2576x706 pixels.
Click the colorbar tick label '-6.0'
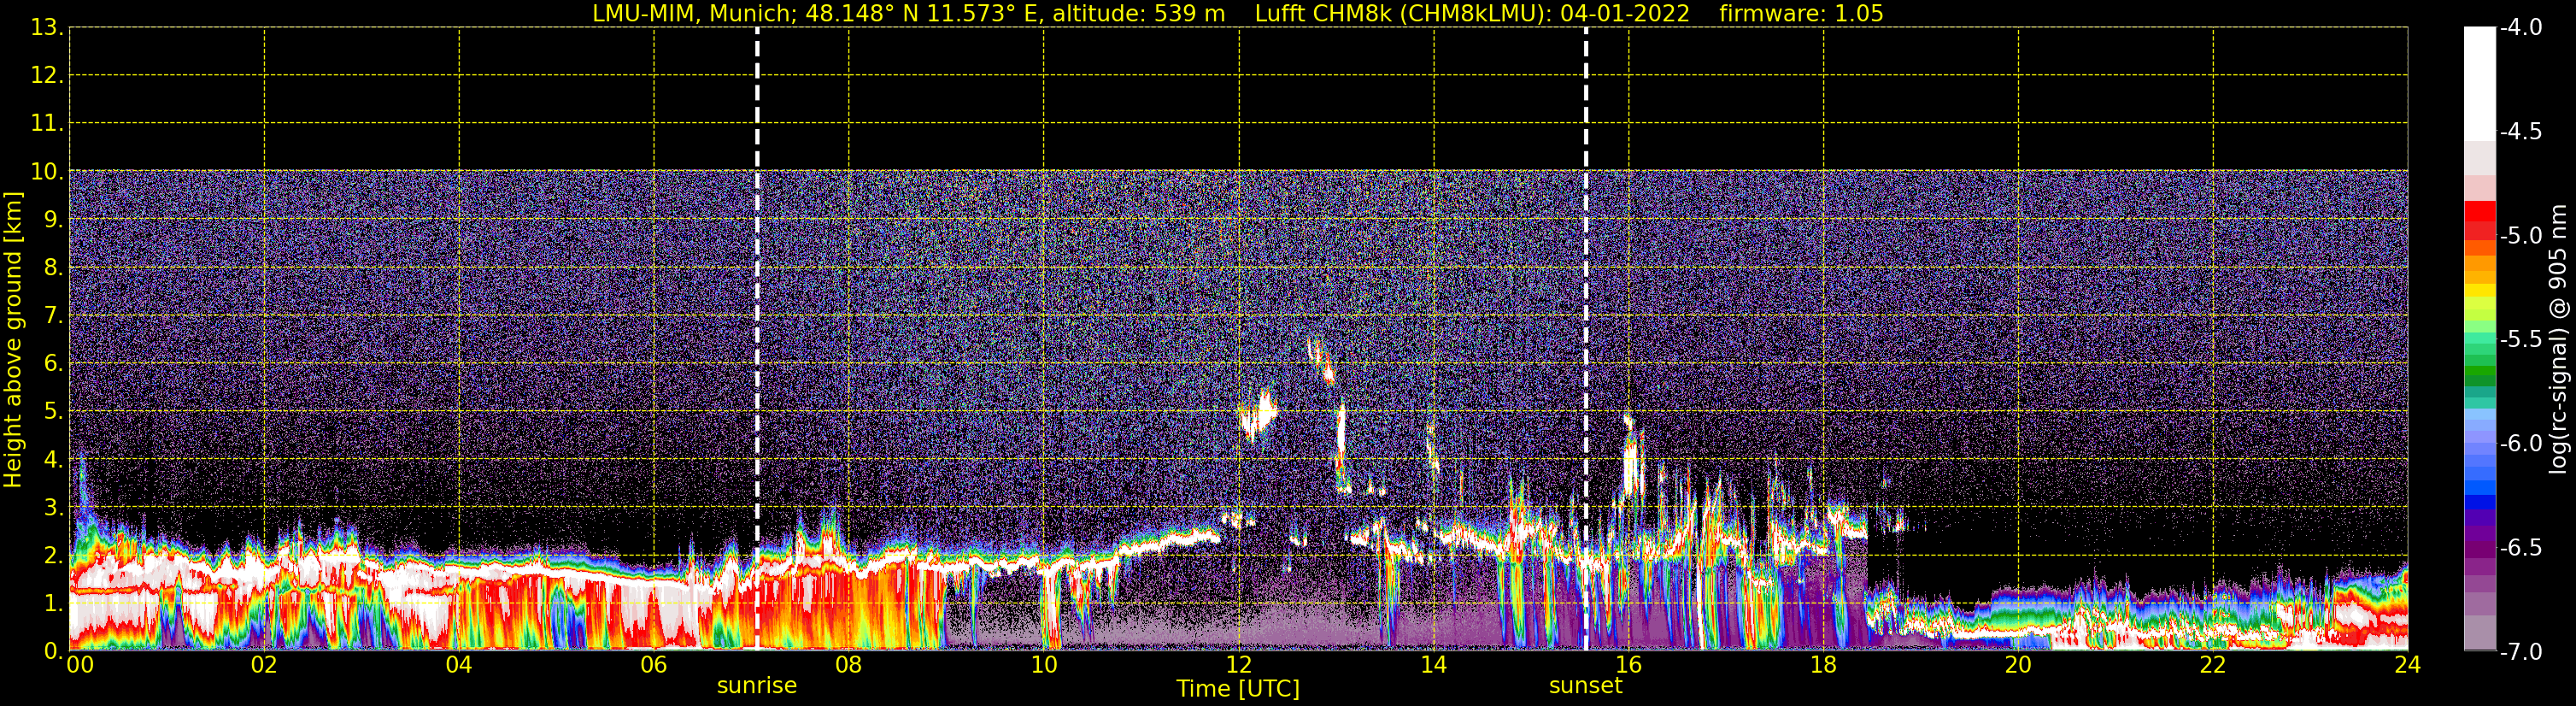[x=2521, y=443]
